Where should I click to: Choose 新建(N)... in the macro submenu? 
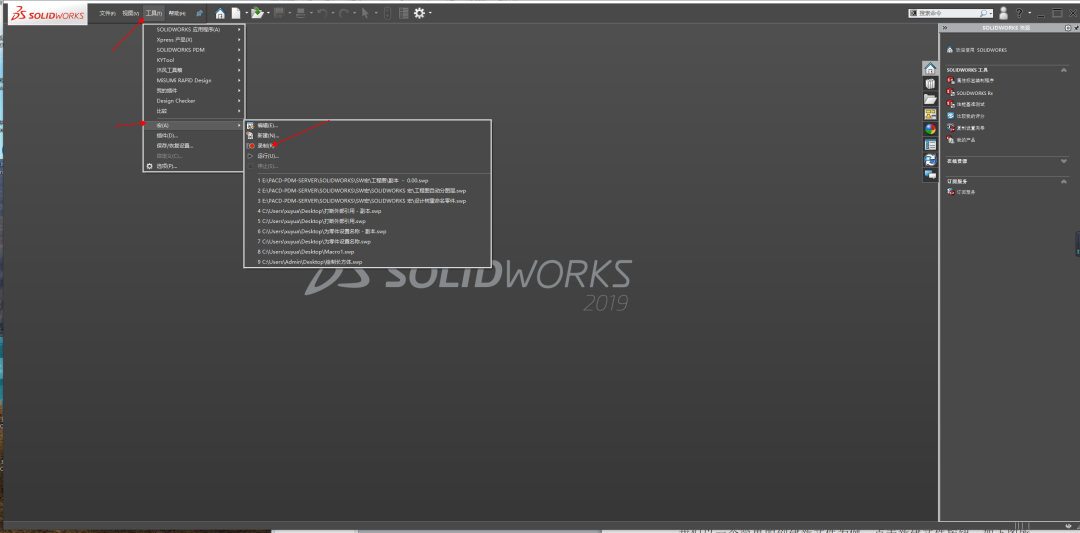coord(368,136)
